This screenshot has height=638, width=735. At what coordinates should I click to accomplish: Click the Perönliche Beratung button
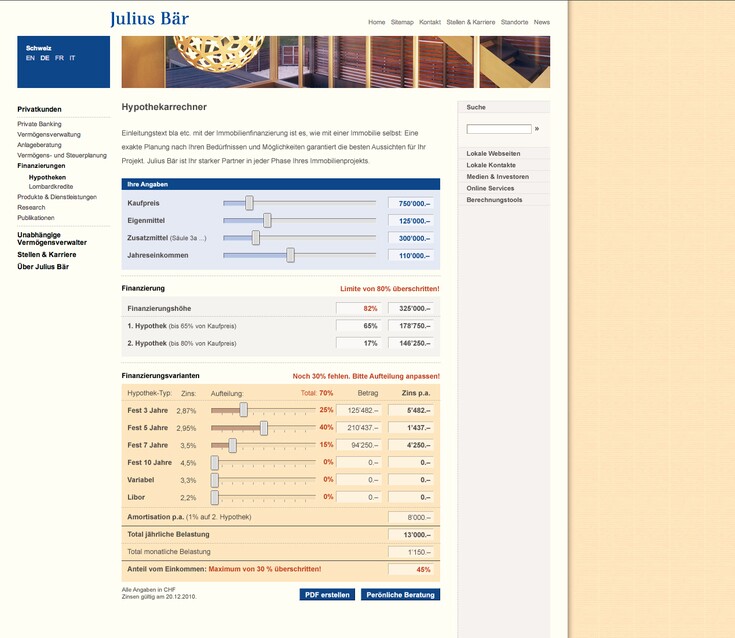point(400,594)
